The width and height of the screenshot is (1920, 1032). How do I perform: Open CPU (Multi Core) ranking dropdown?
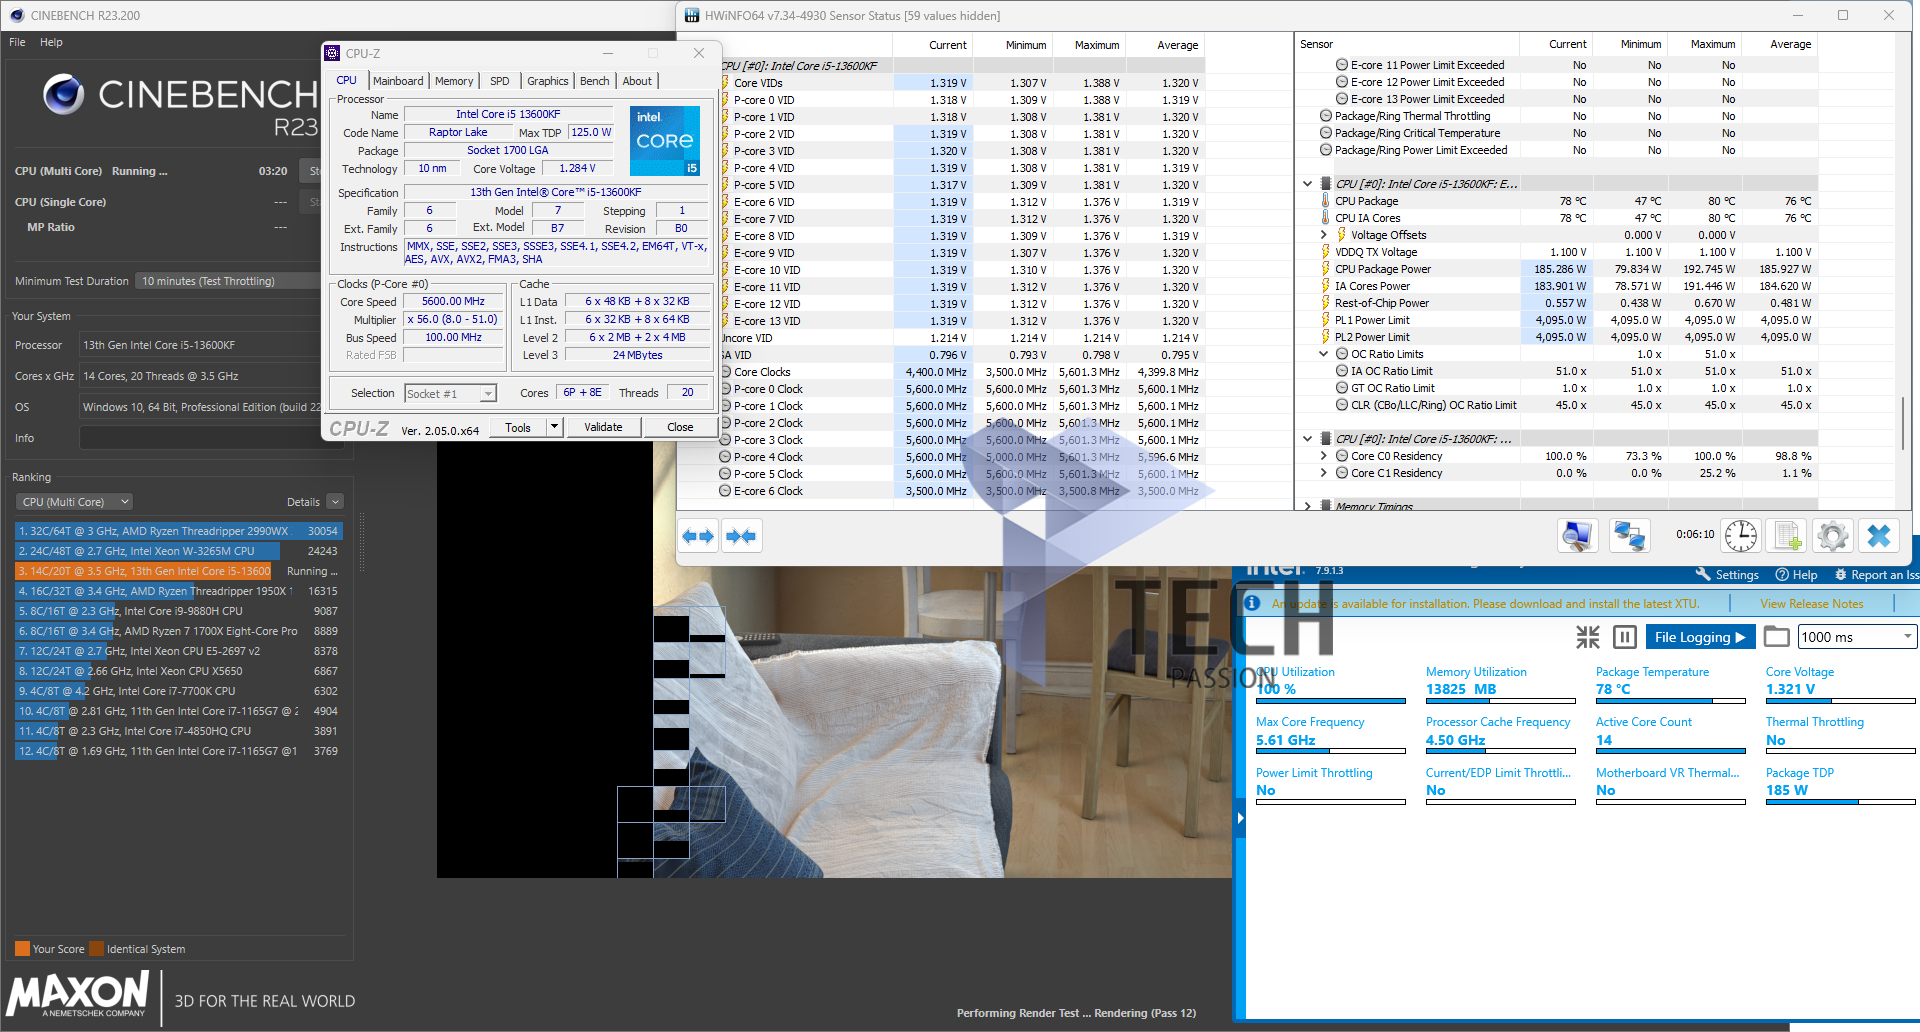(x=75, y=502)
